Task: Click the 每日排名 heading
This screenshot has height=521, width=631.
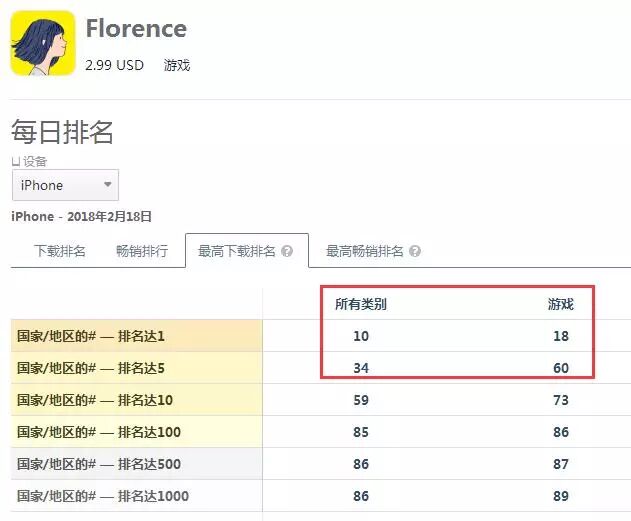Action: tap(62, 132)
